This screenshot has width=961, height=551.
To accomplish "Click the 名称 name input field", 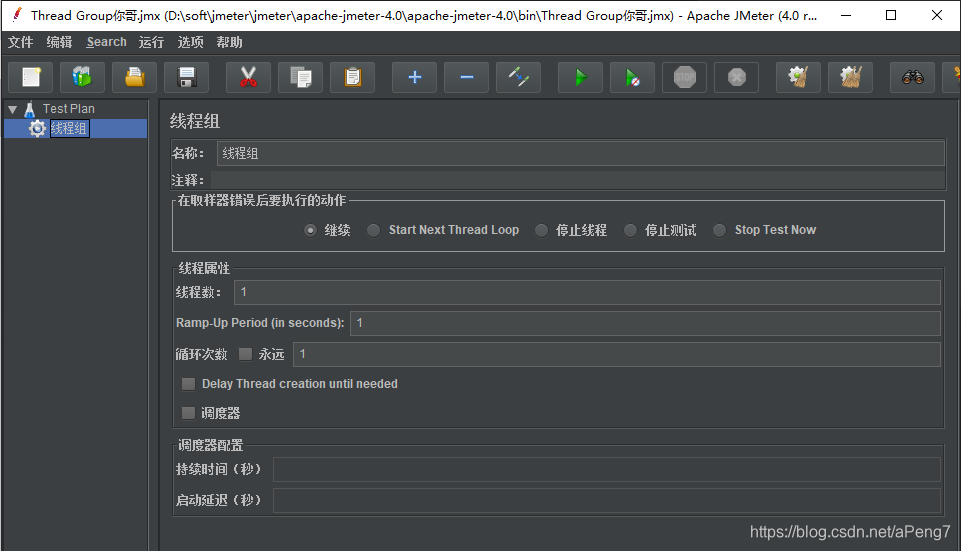I will 580,153.
